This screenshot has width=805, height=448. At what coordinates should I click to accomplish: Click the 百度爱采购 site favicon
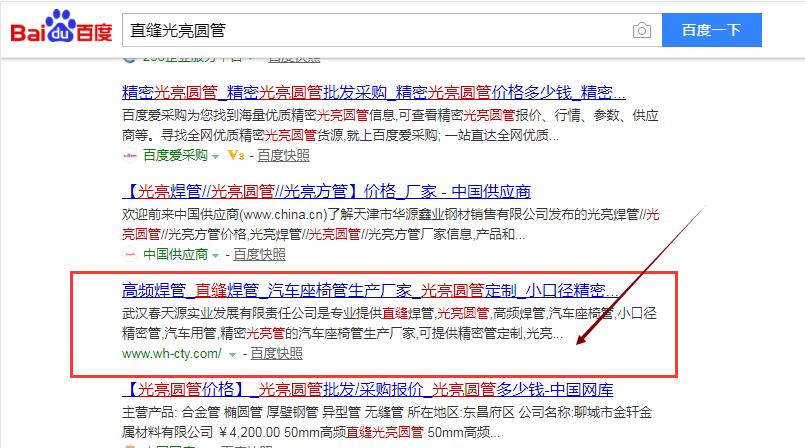point(130,155)
